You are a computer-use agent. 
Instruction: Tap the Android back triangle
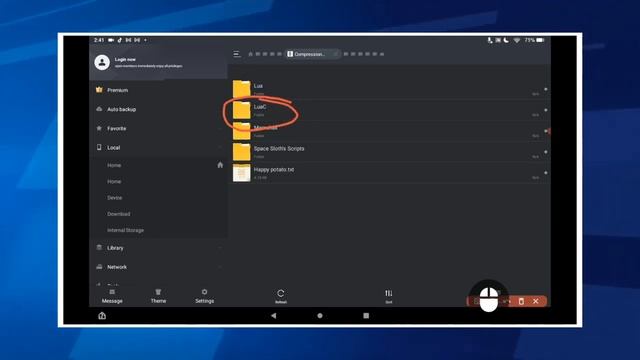tap(273, 316)
